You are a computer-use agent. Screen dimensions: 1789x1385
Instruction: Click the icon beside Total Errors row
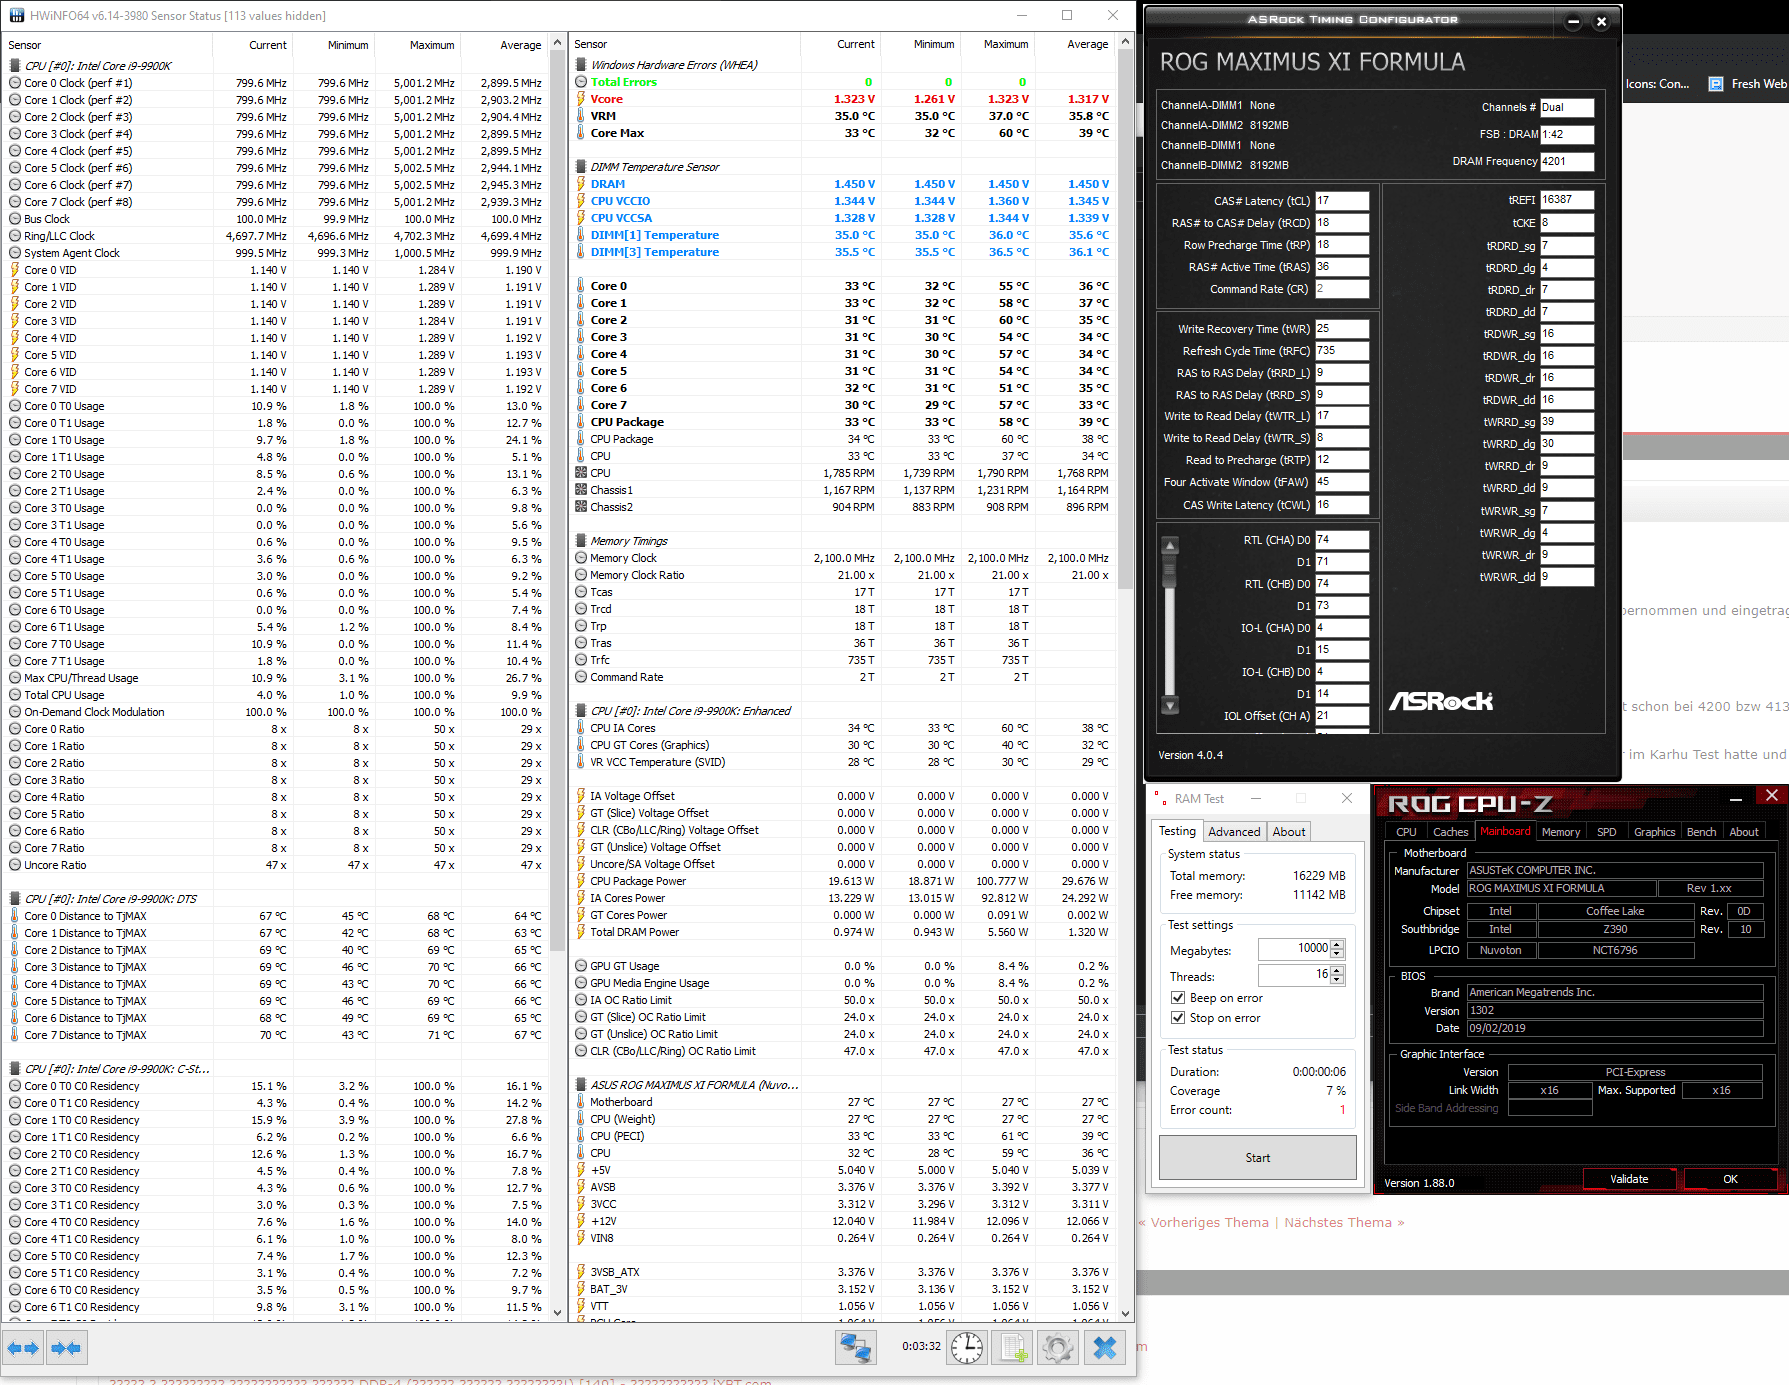(x=581, y=82)
